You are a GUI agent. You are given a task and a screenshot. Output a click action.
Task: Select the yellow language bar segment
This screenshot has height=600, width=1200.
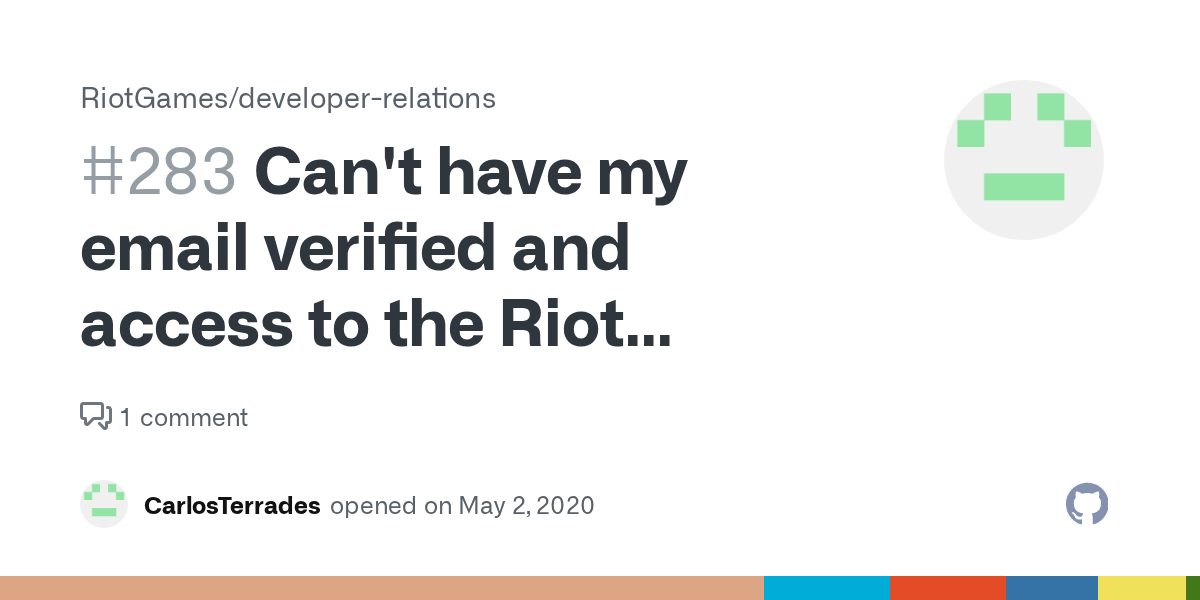click(x=1142, y=588)
